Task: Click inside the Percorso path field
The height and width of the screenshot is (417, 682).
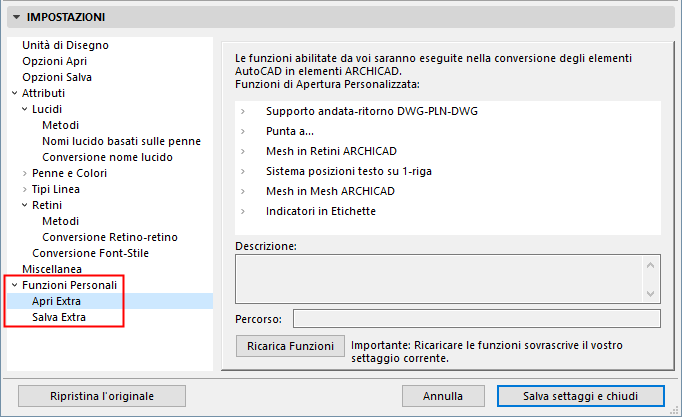Action: (x=476, y=319)
